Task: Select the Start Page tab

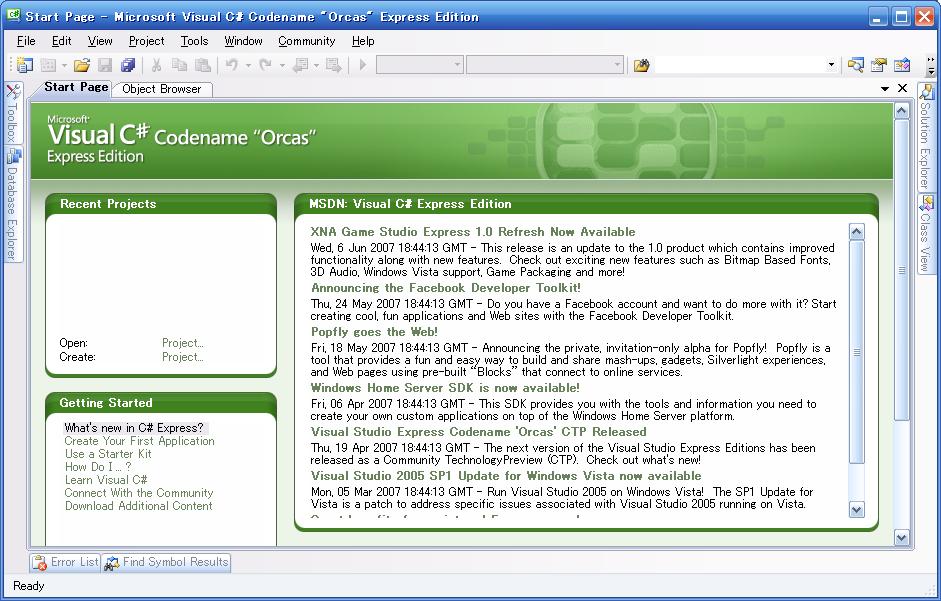Action: coord(76,87)
